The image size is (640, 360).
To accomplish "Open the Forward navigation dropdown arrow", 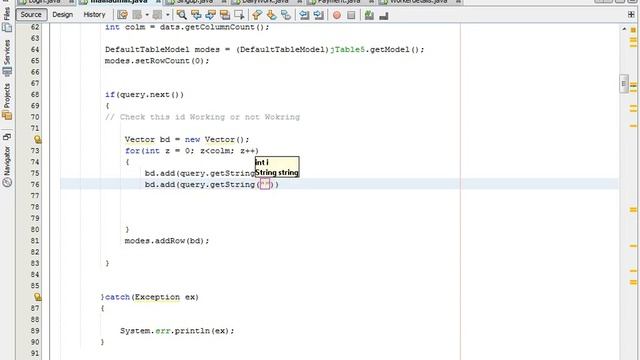I will click(x=167, y=15).
